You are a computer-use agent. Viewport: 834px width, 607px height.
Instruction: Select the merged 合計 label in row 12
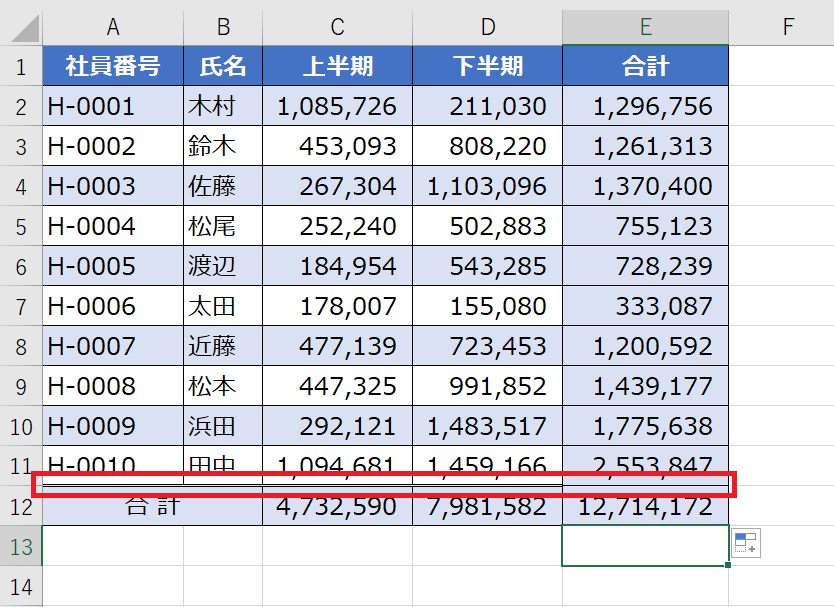pyautogui.click(x=152, y=507)
